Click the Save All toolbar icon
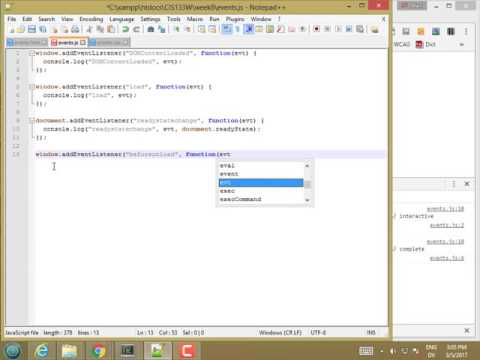 pos(43,30)
